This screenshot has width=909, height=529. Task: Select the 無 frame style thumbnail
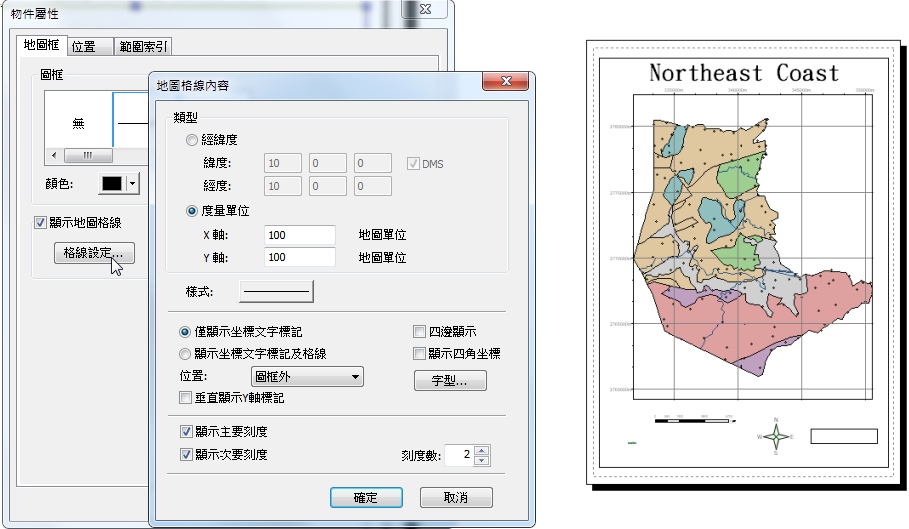(78, 124)
